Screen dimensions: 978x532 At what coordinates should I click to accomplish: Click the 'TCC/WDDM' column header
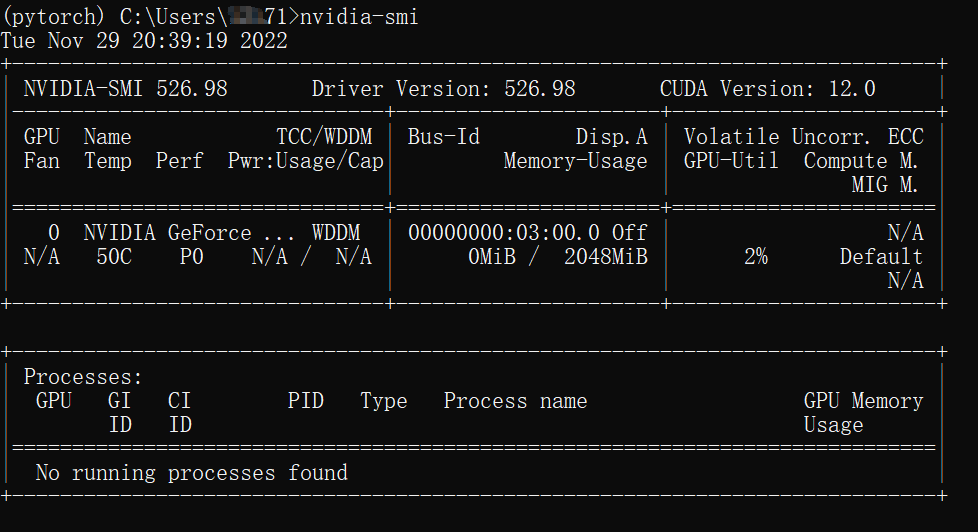[324, 137]
